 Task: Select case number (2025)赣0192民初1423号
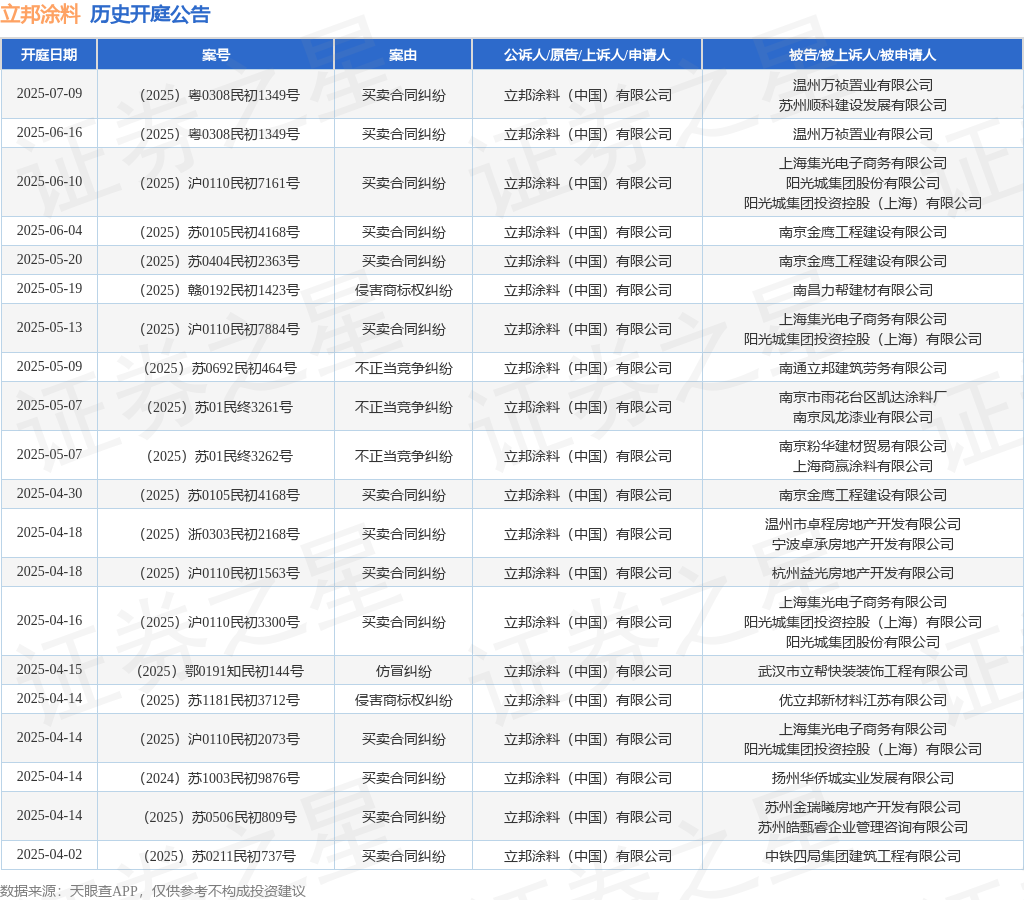[x=219, y=290]
